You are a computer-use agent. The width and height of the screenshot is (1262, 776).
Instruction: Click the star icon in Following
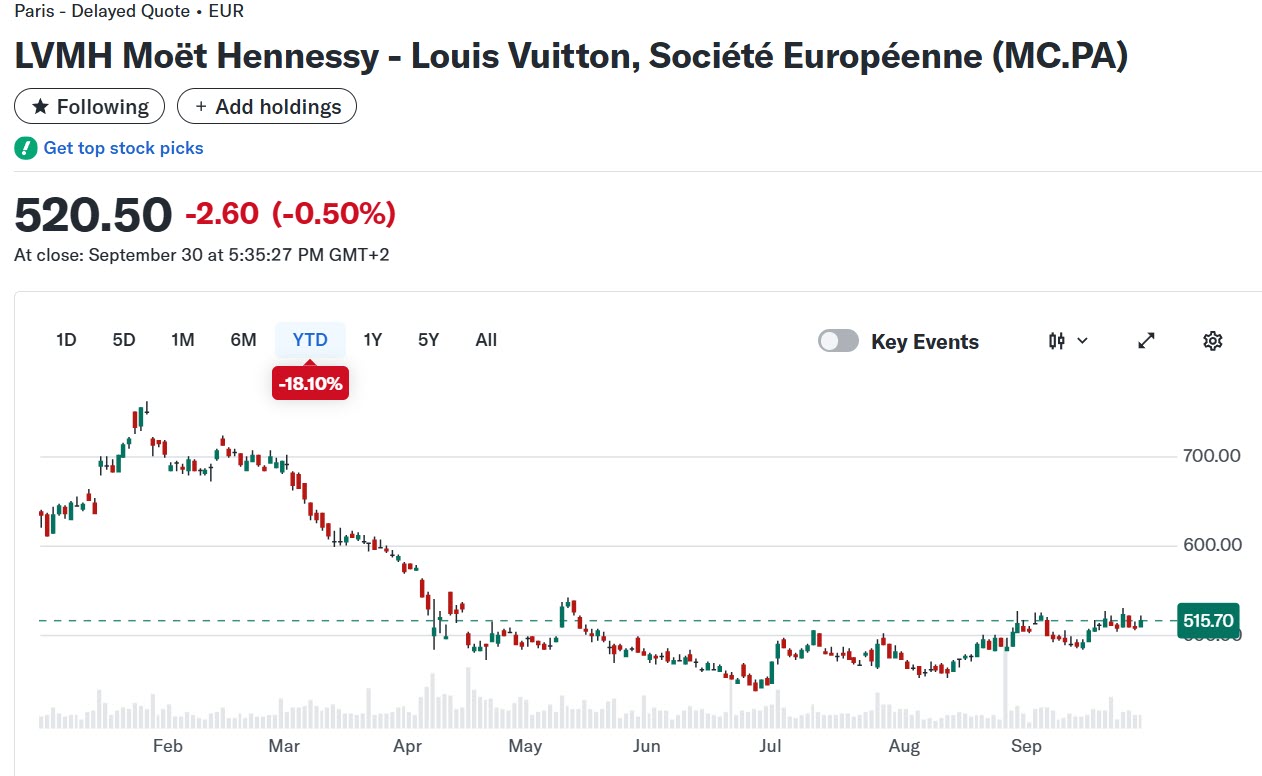pyautogui.click(x=41, y=107)
